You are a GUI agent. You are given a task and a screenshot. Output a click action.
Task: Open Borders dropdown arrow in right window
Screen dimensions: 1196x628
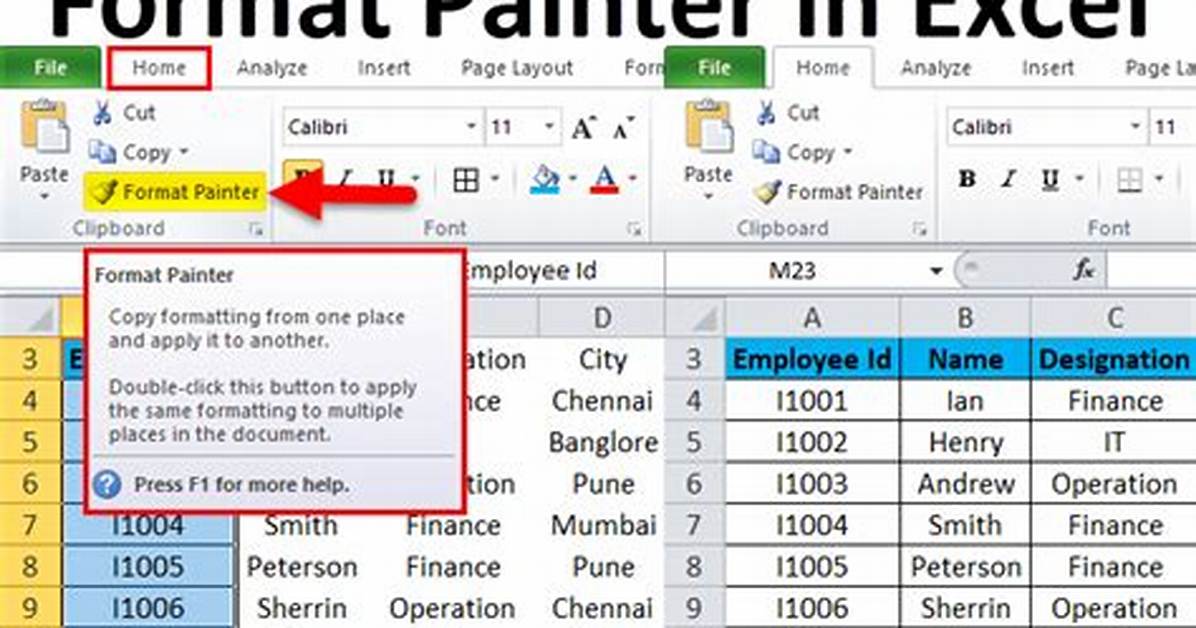click(x=1158, y=180)
